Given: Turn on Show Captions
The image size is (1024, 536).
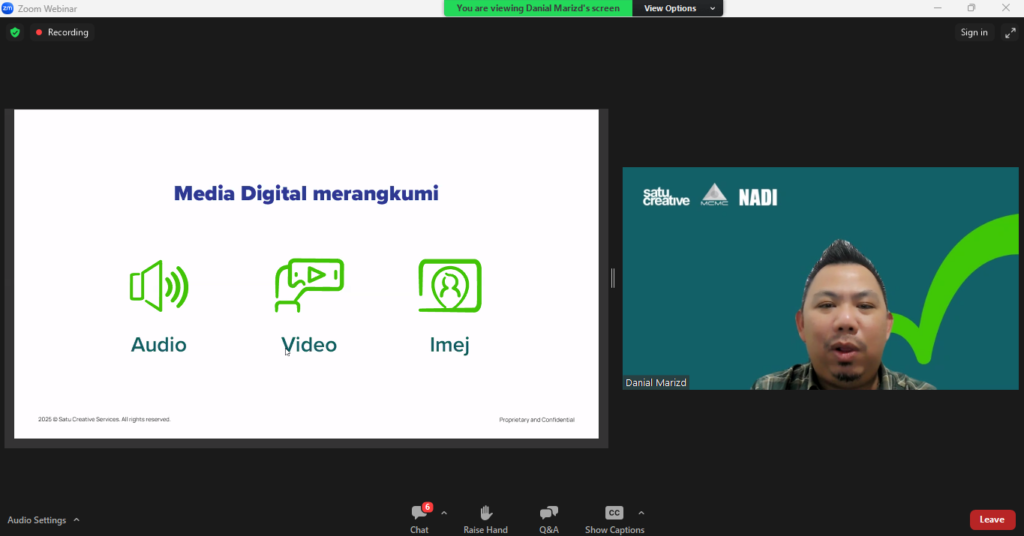Looking at the screenshot, I should click(x=614, y=519).
